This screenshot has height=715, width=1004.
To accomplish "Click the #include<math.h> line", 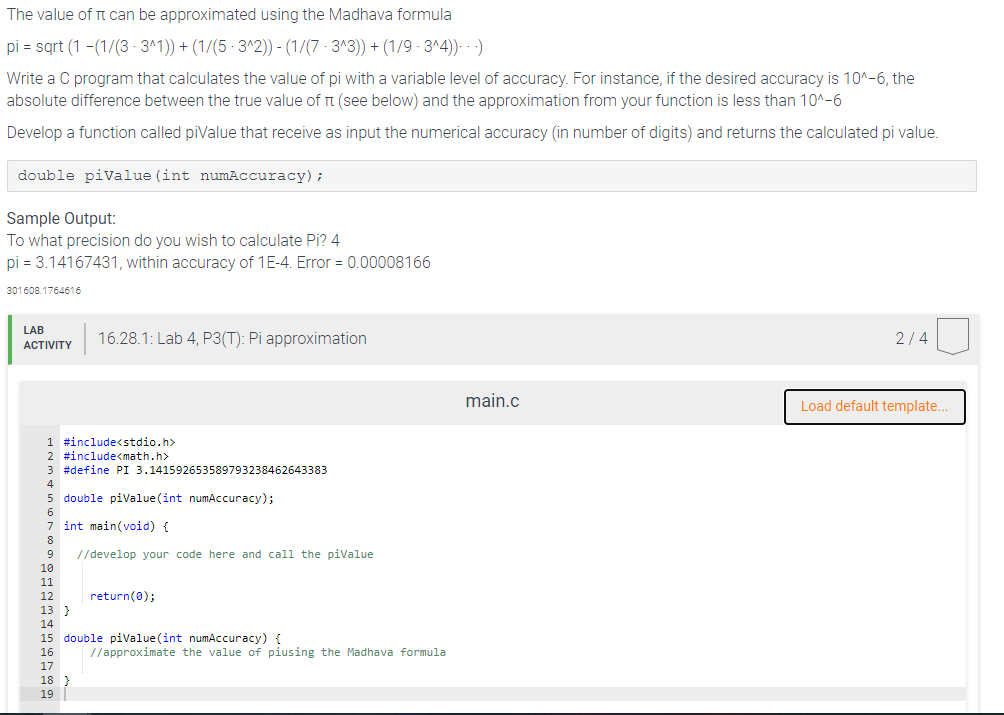I will tap(118, 455).
